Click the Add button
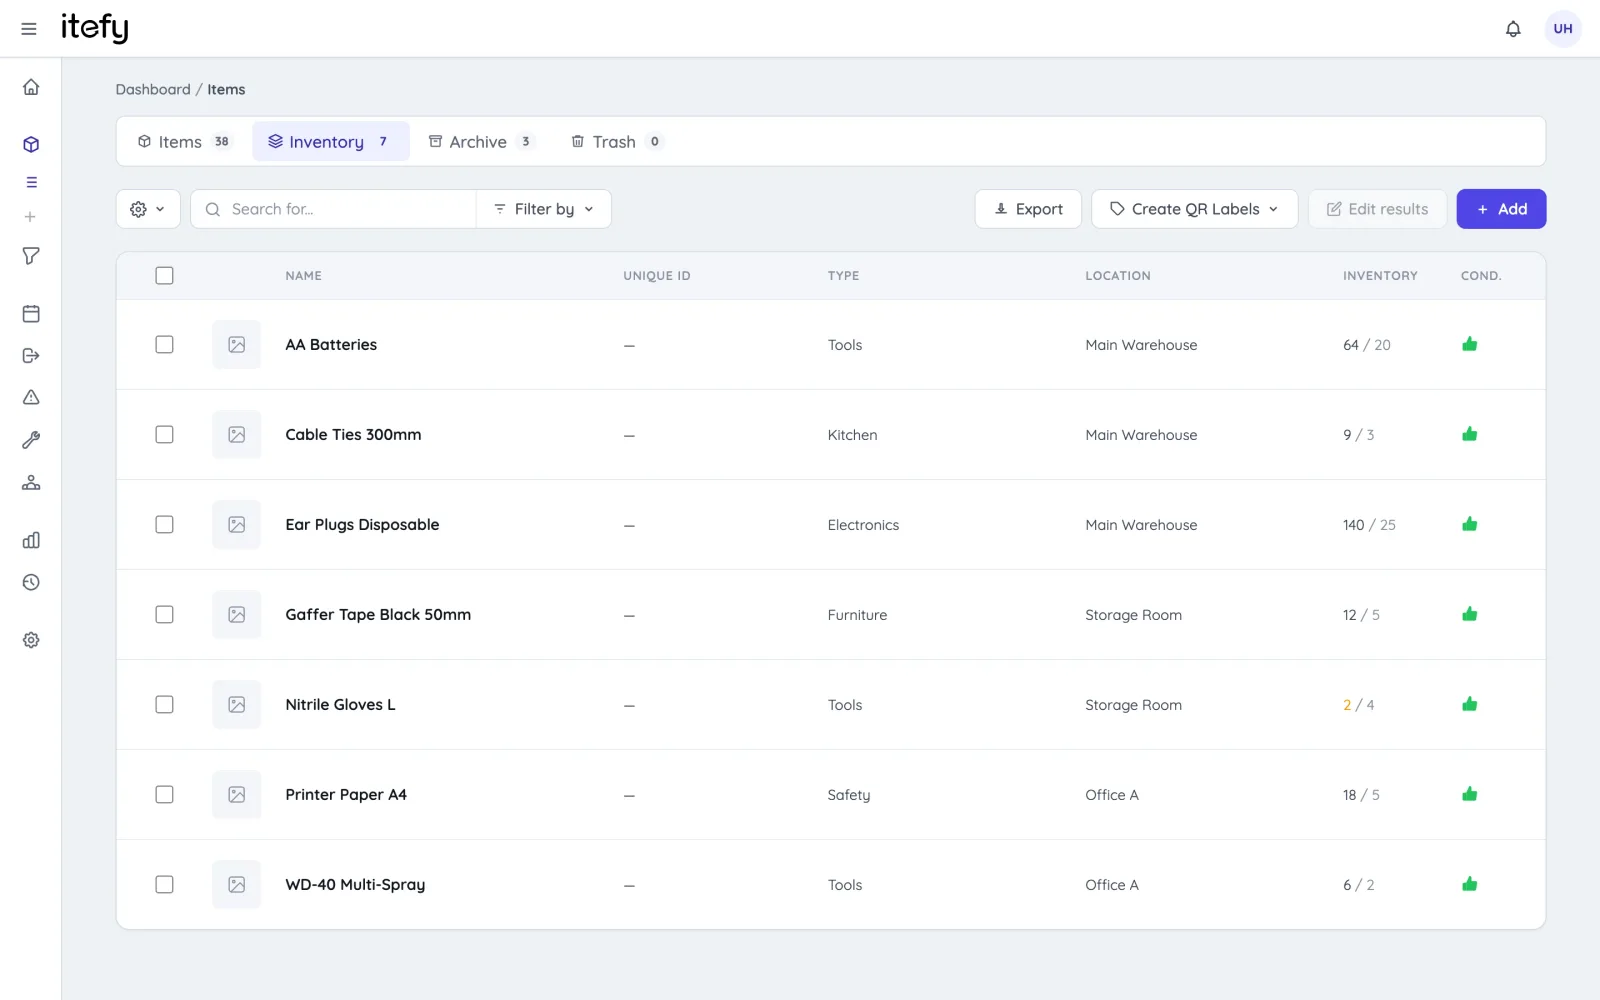The height and width of the screenshot is (1000, 1600). (1501, 209)
